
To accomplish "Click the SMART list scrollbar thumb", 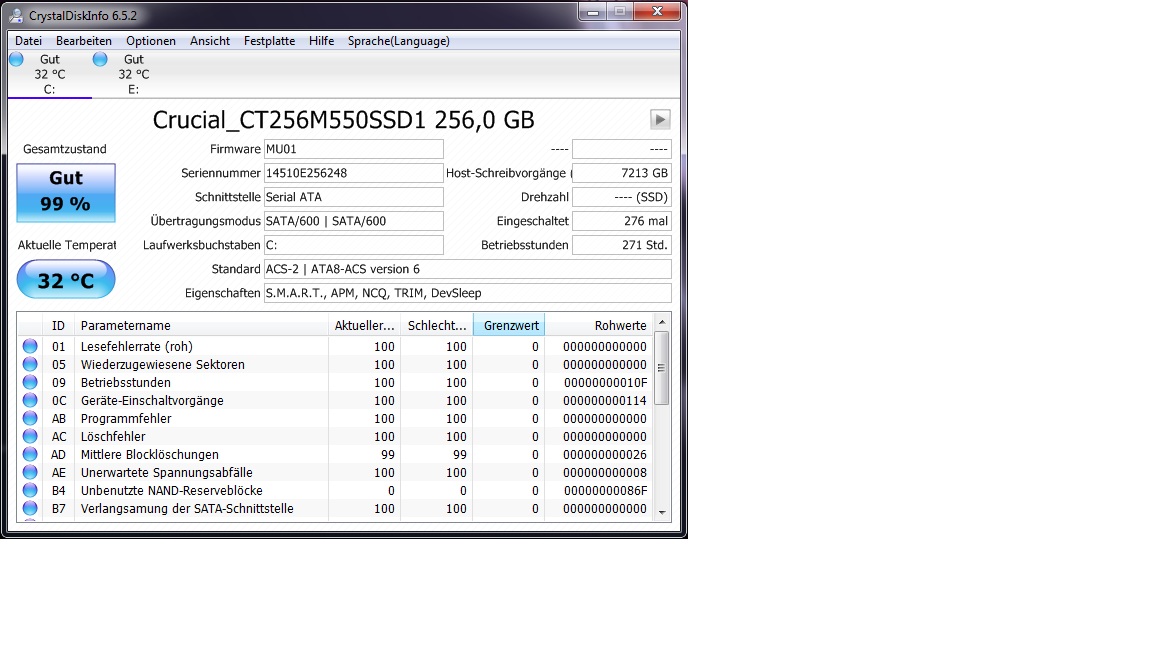I will (x=662, y=367).
